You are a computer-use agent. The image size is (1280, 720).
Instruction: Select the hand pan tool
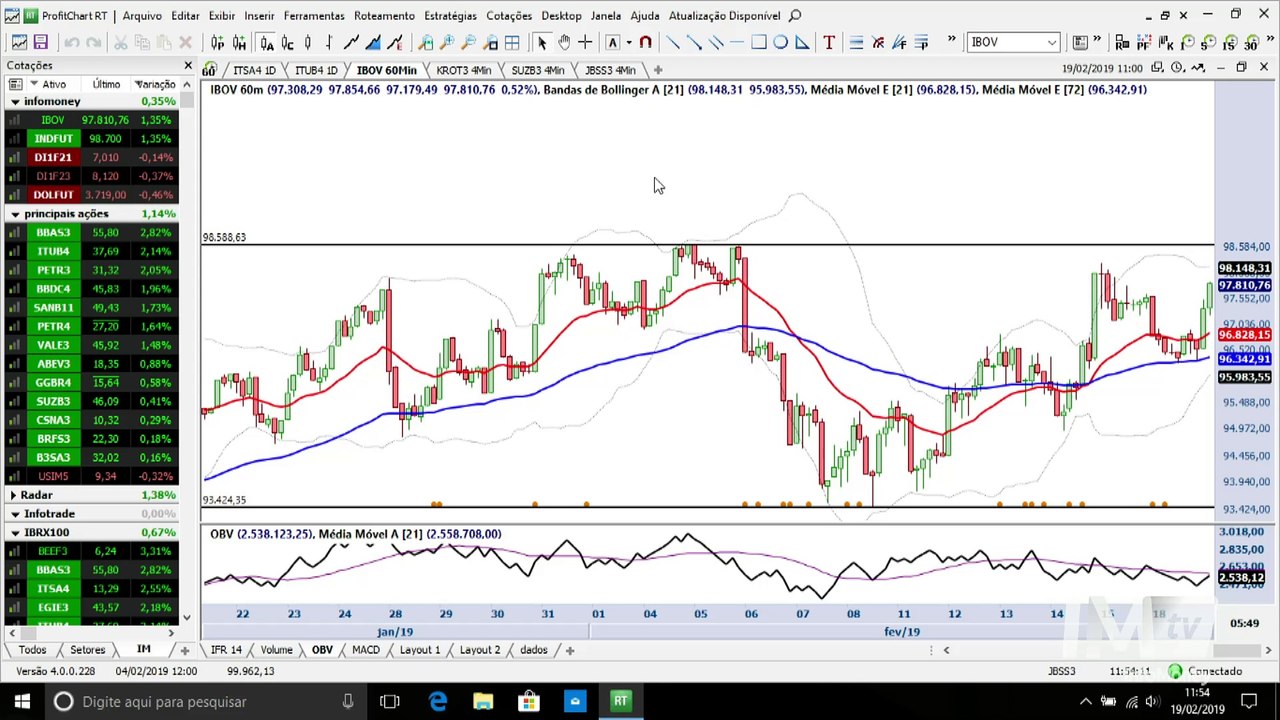563,42
